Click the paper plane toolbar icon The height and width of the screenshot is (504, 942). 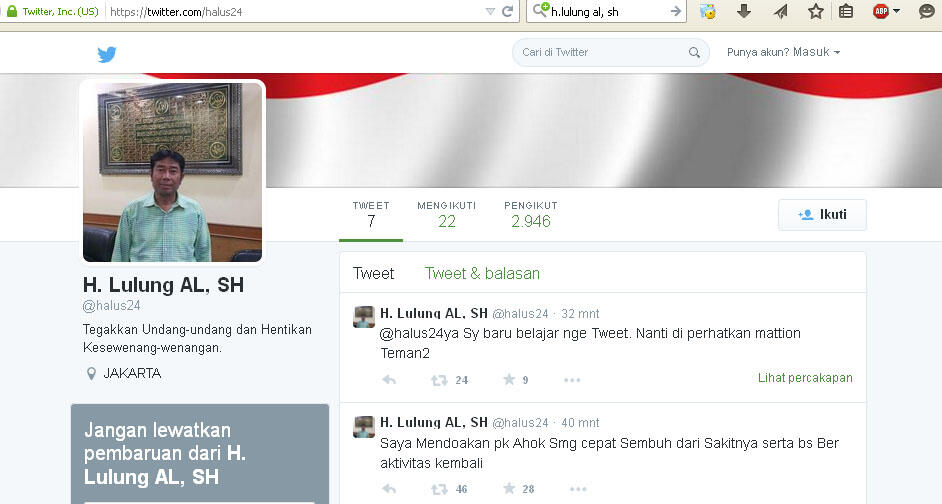[x=780, y=11]
